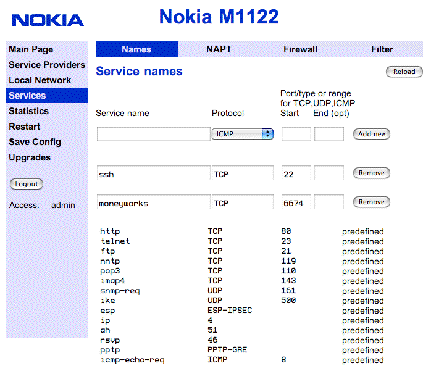Click the ssh end port field

click(329, 173)
